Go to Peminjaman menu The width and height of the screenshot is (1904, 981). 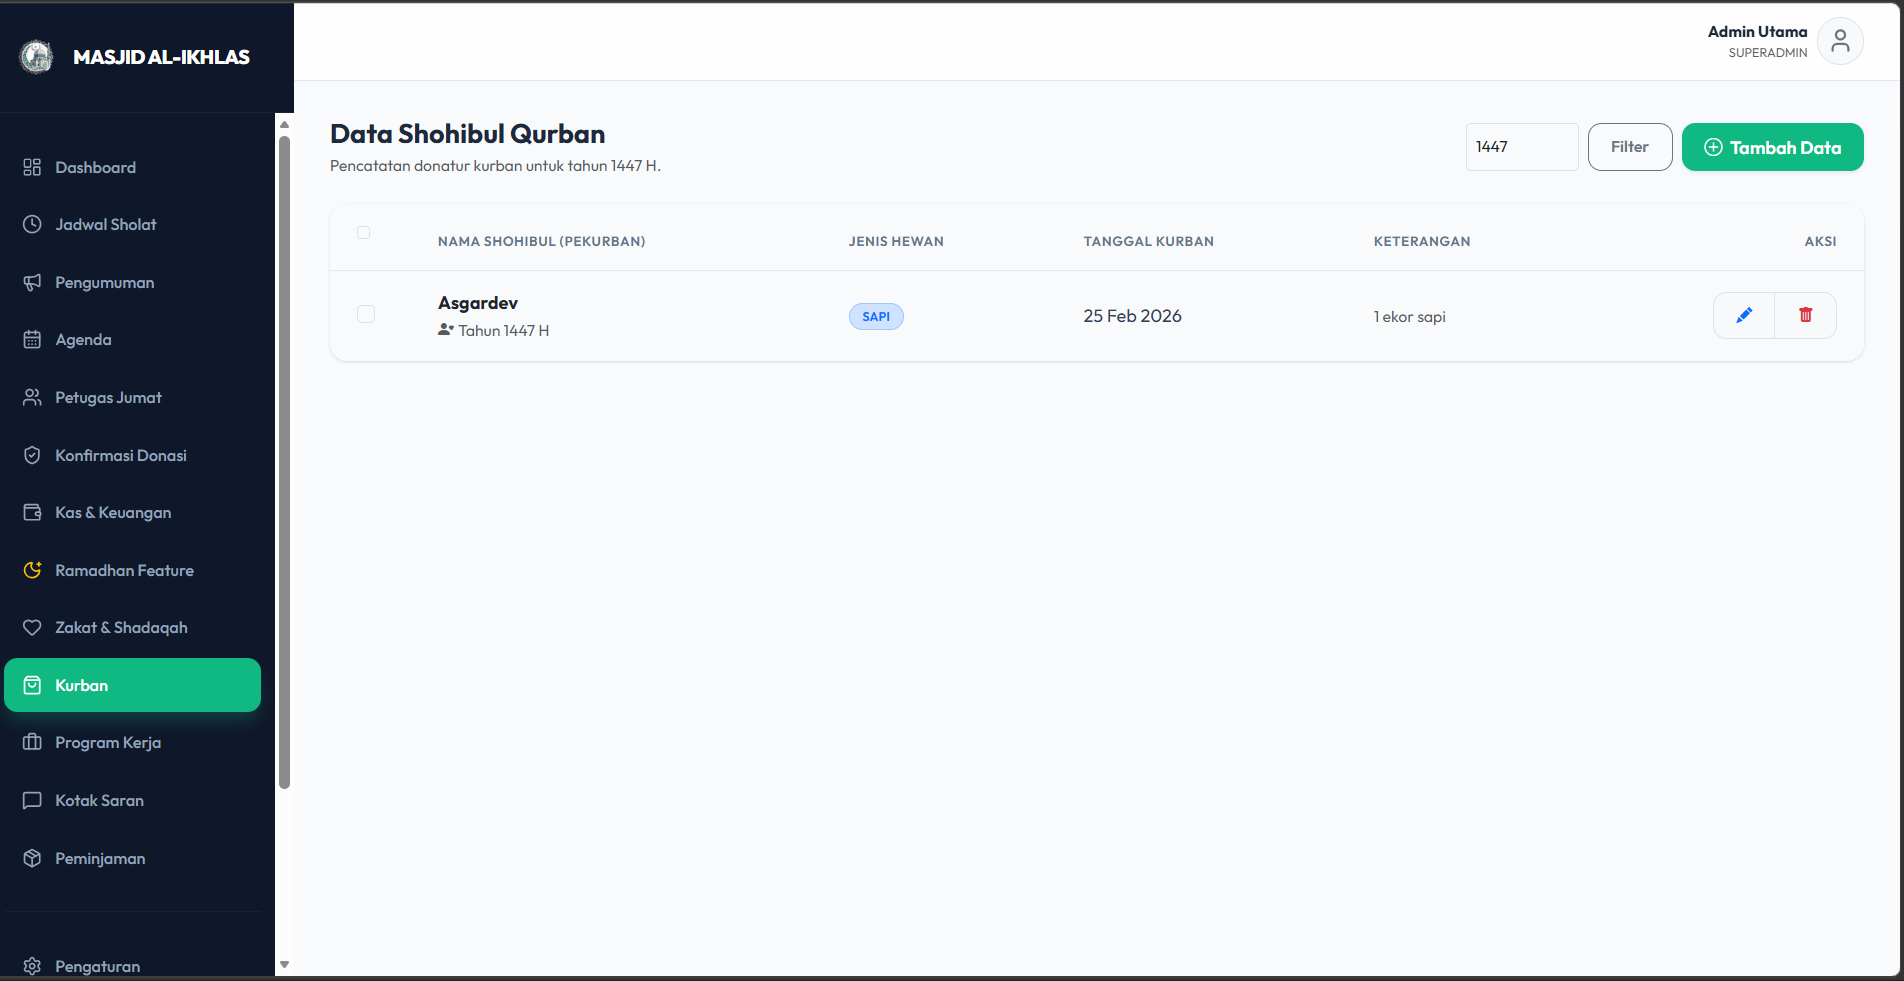[x=132, y=858]
